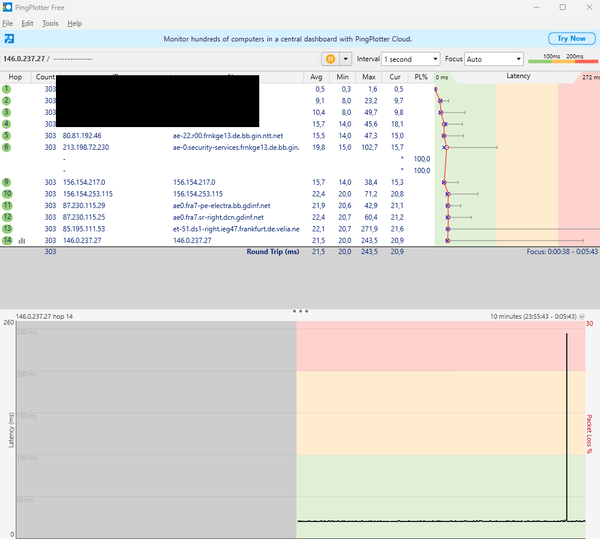Click hop 14 green circle icon
Viewport: 600px width, 539px height.
click(x=7, y=240)
